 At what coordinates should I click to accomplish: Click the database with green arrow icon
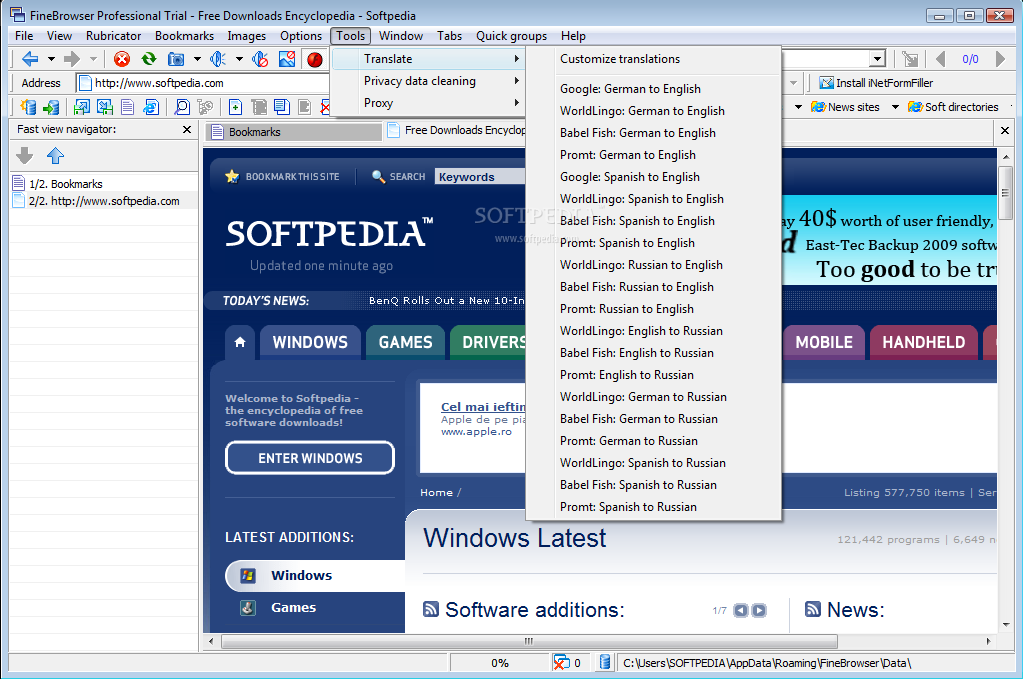51,107
